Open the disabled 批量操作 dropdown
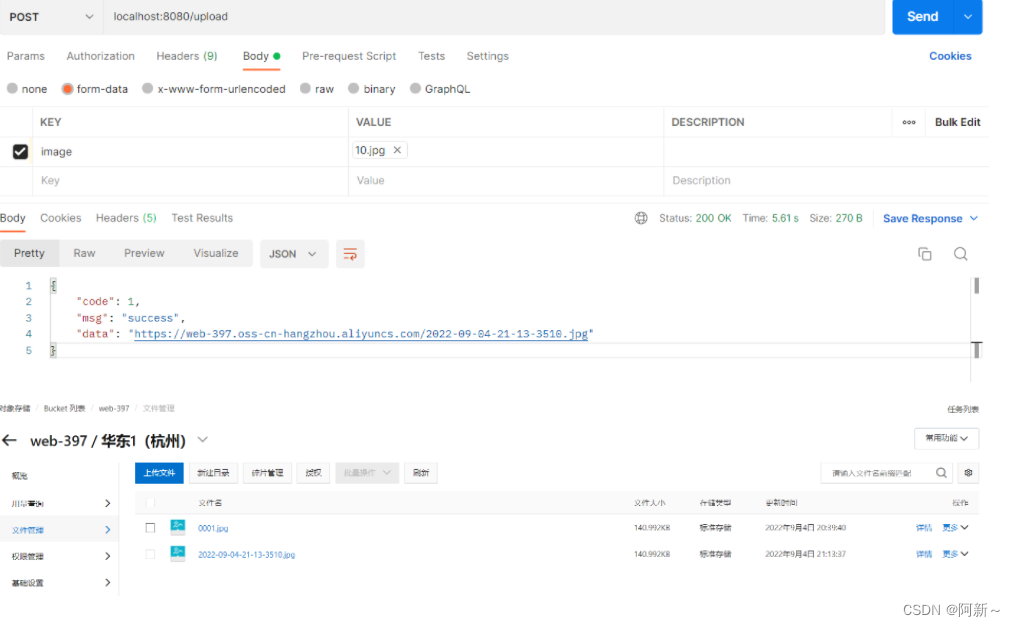Image resolution: width=1015 pixels, height=626 pixels. click(x=367, y=473)
